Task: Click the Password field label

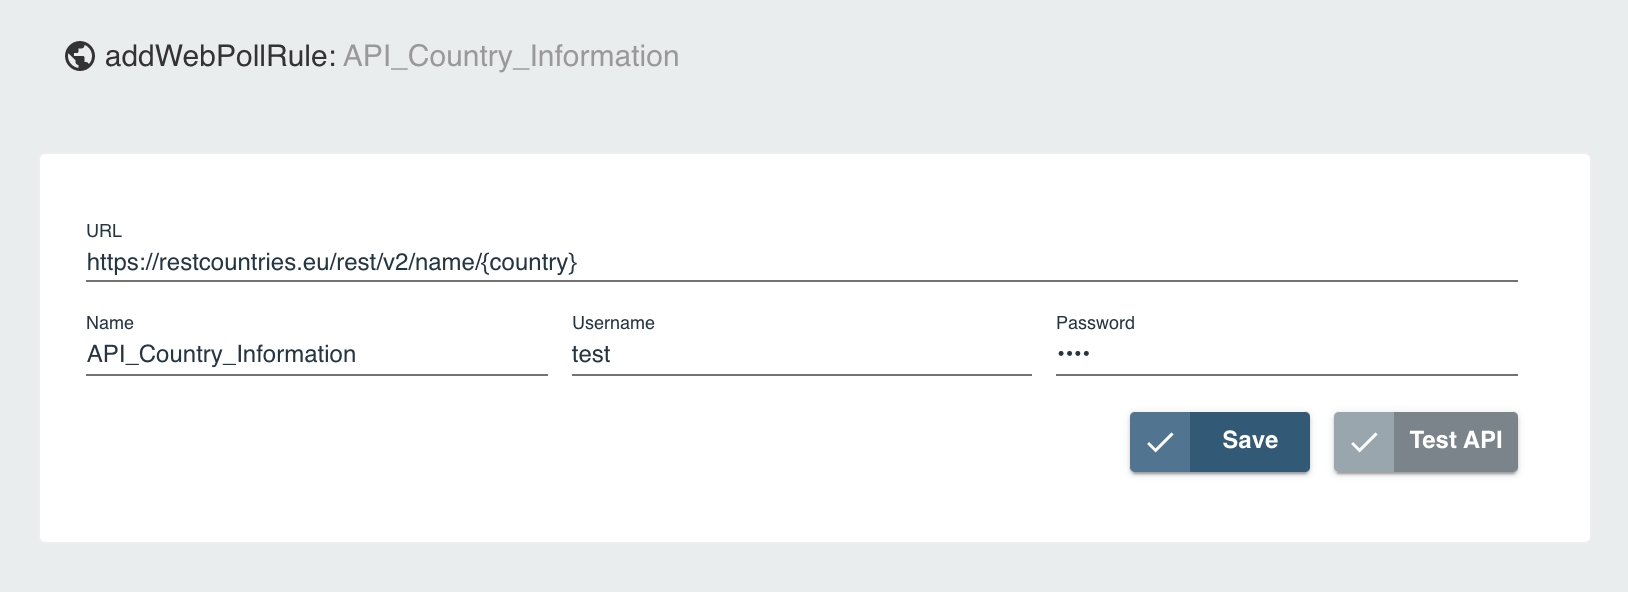Action: (x=1095, y=323)
